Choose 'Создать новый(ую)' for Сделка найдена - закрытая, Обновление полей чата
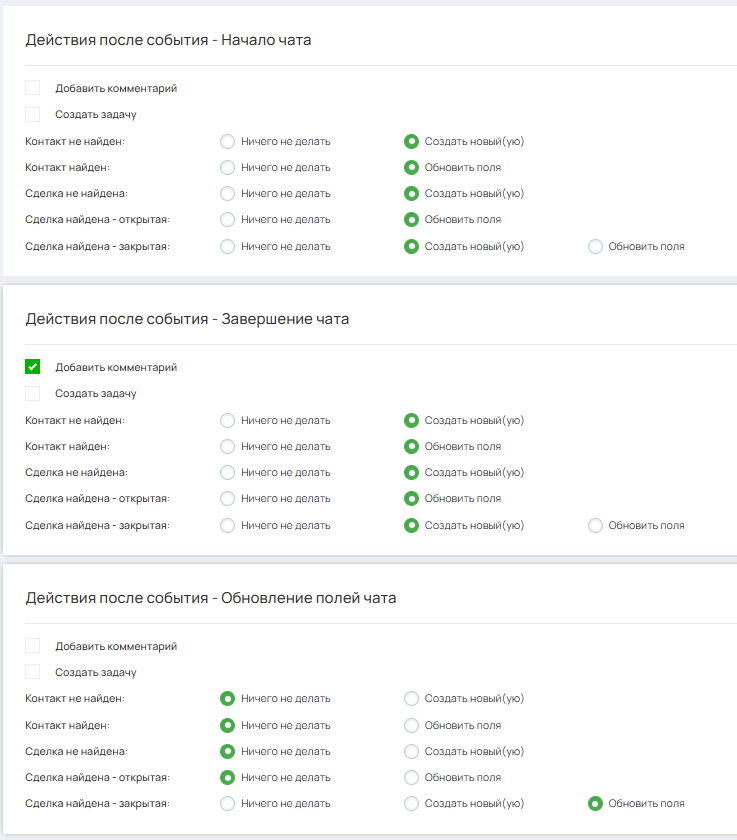Screen dimensions: 737x840 coord(411,803)
